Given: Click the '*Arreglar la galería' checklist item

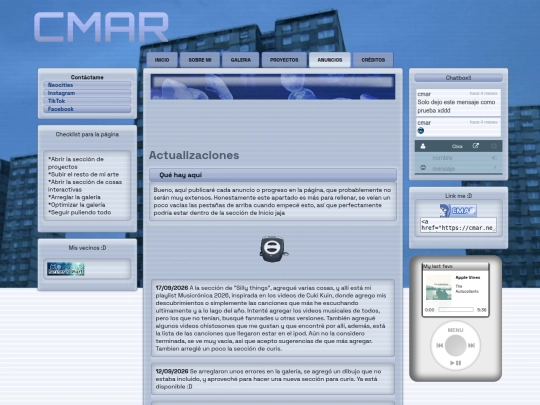Looking at the screenshot, I should point(74,197).
